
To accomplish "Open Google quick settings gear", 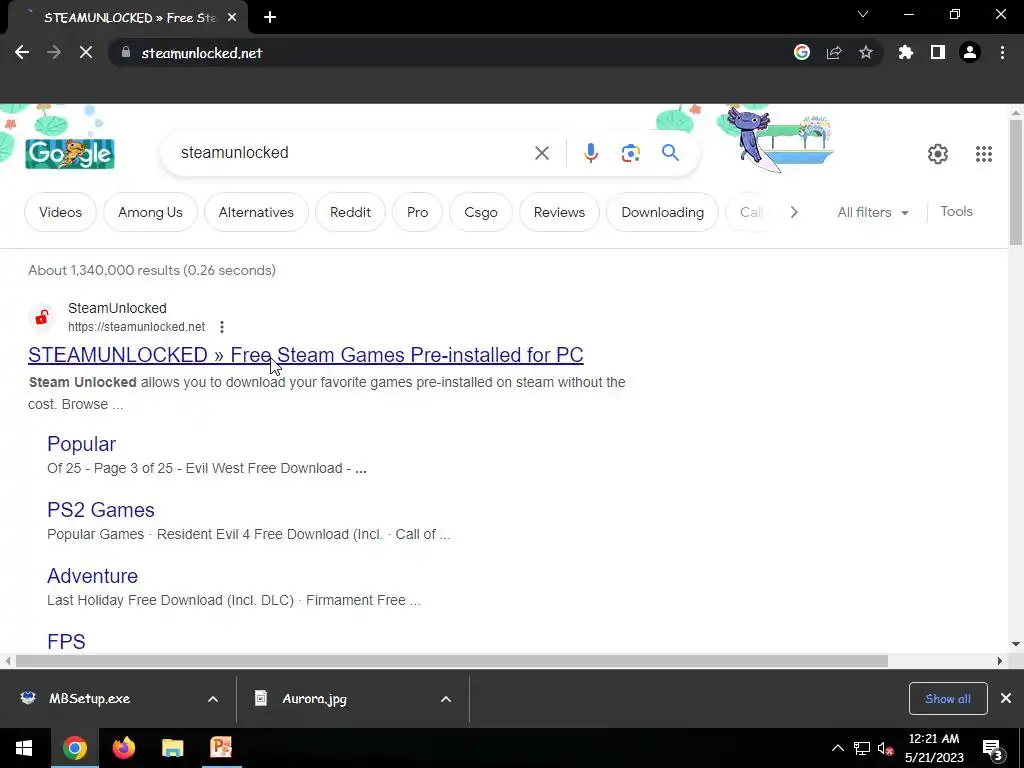I will pos(938,154).
